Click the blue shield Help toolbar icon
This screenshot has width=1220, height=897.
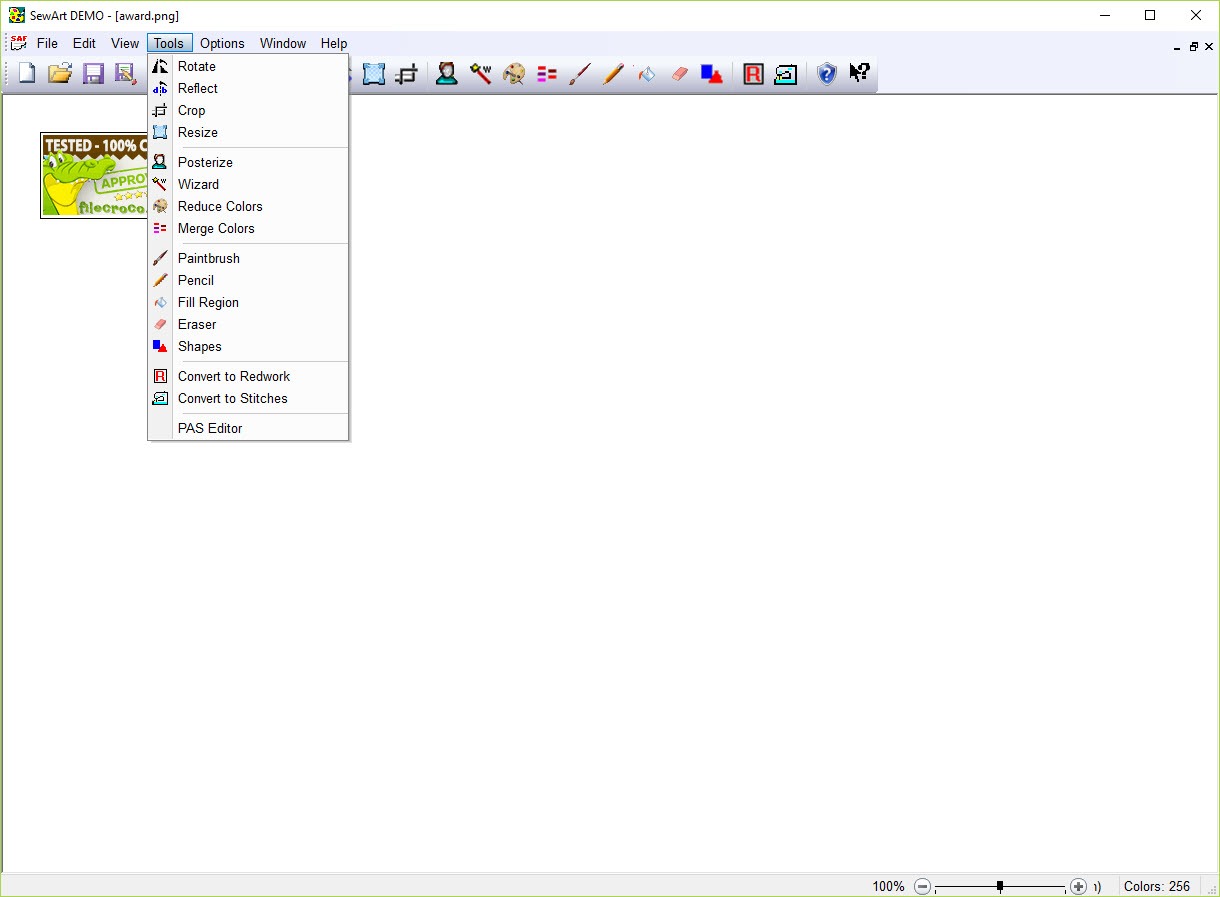pos(826,74)
